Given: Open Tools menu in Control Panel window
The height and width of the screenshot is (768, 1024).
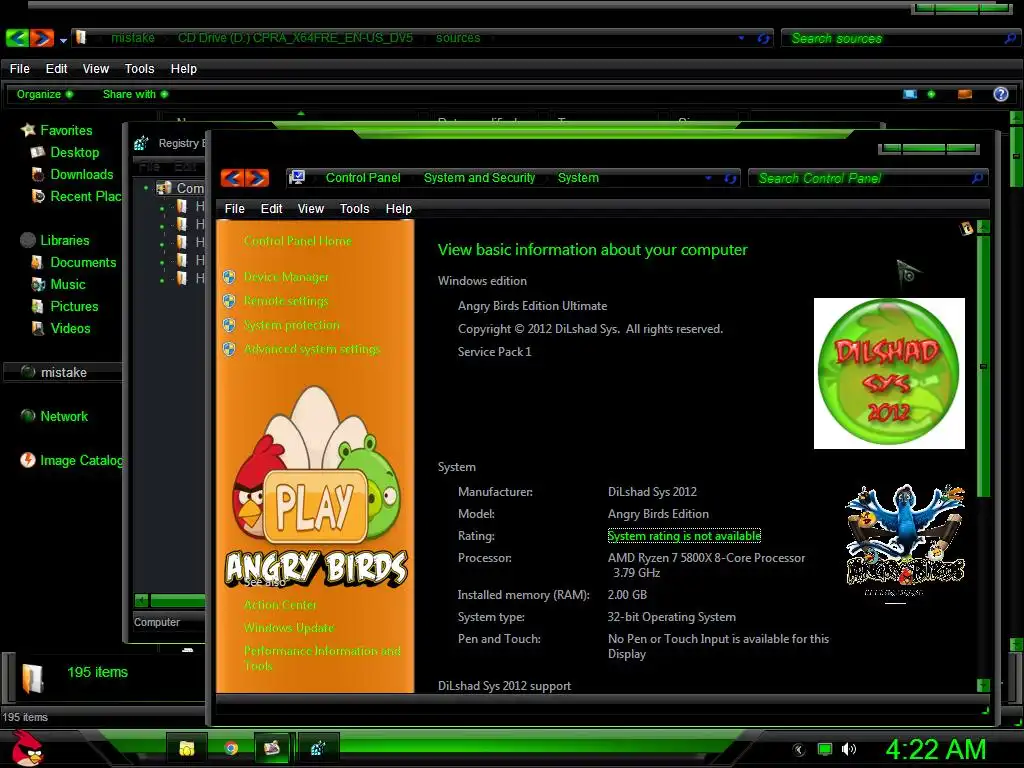Looking at the screenshot, I should tap(354, 208).
